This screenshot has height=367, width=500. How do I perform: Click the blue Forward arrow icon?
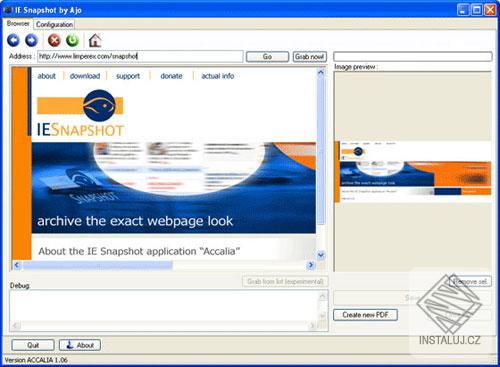point(32,40)
